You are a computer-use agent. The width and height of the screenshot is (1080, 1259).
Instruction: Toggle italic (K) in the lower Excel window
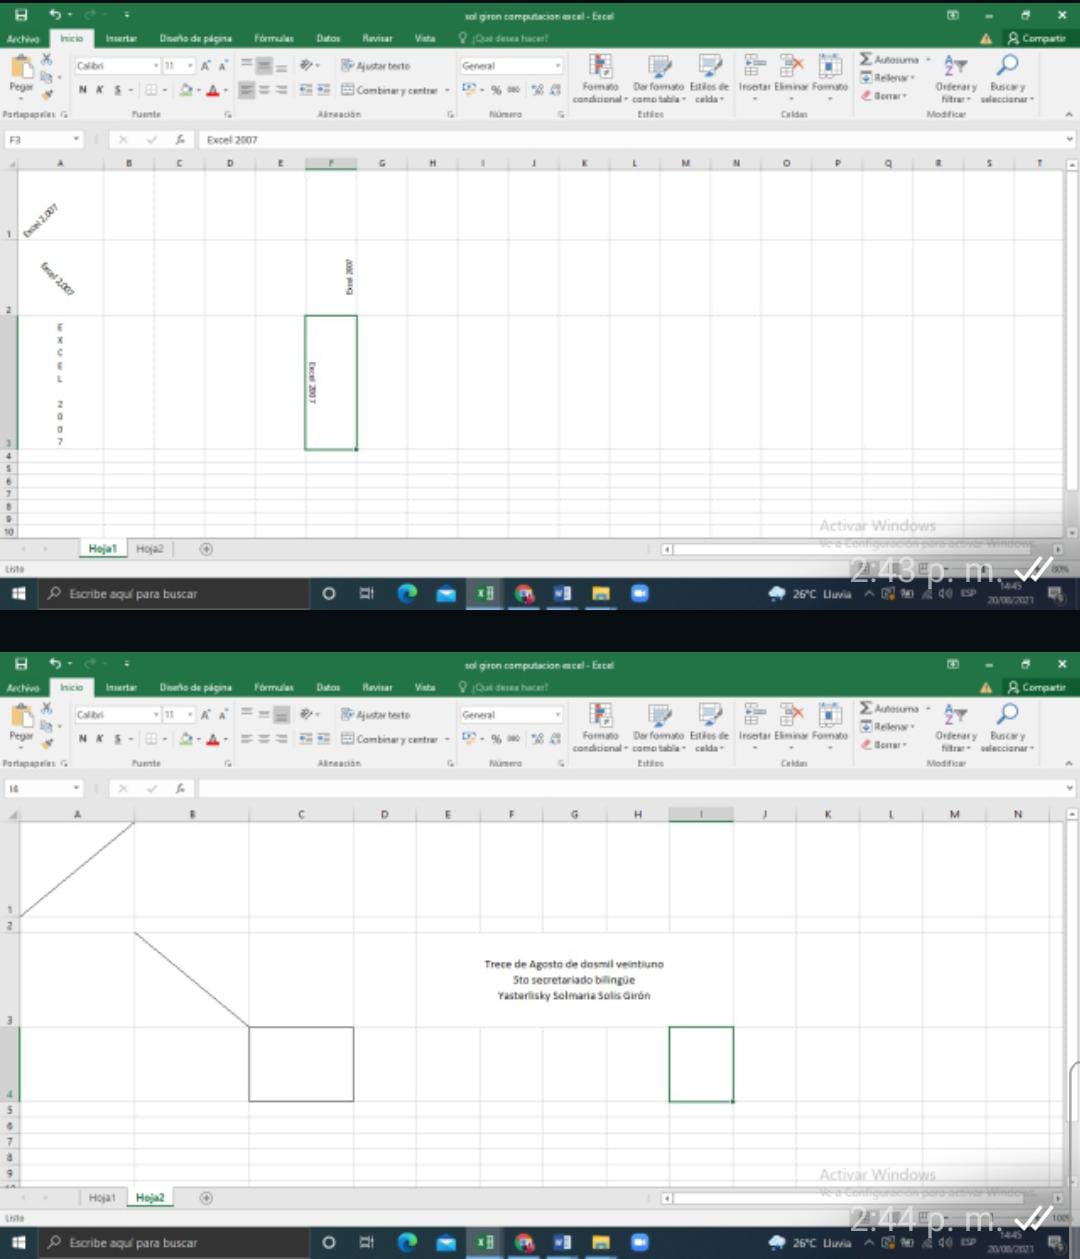tap(100, 739)
